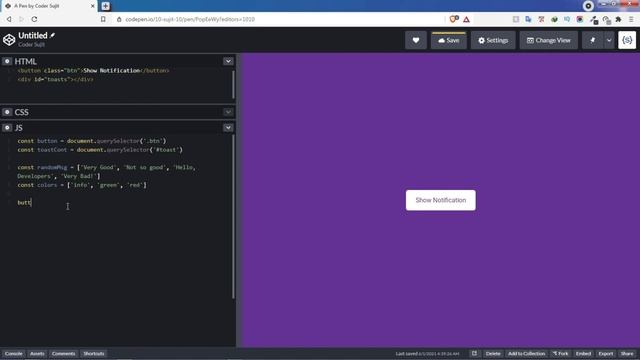Save the pen

click(x=449, y=40)
